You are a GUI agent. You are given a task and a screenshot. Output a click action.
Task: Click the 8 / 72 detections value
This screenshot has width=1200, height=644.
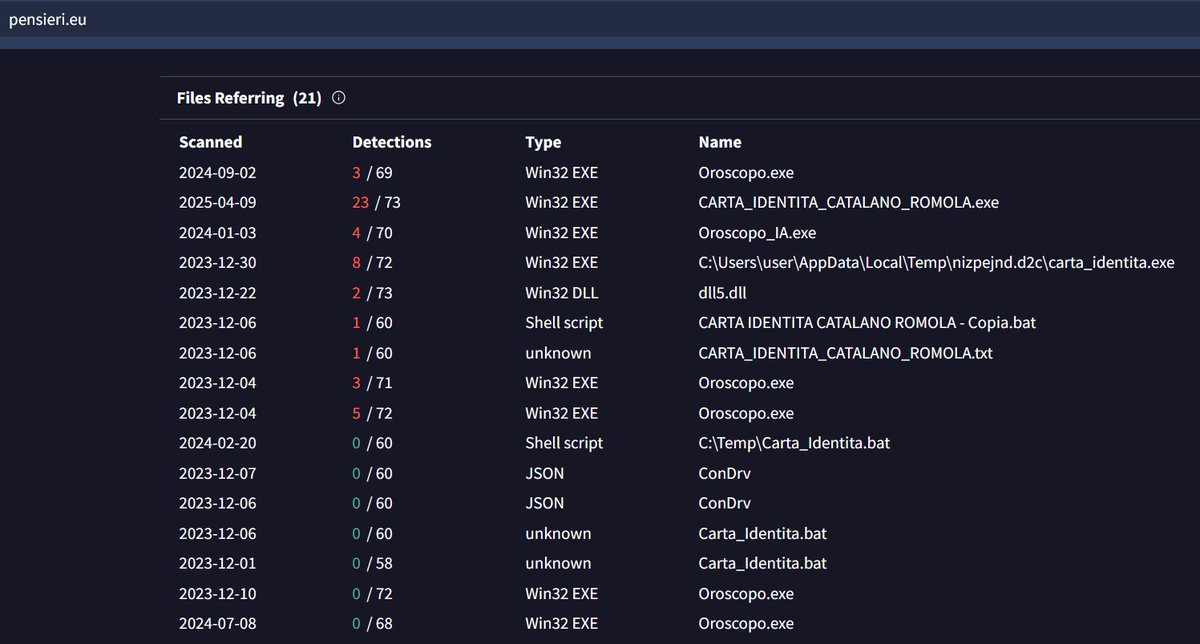372,263
